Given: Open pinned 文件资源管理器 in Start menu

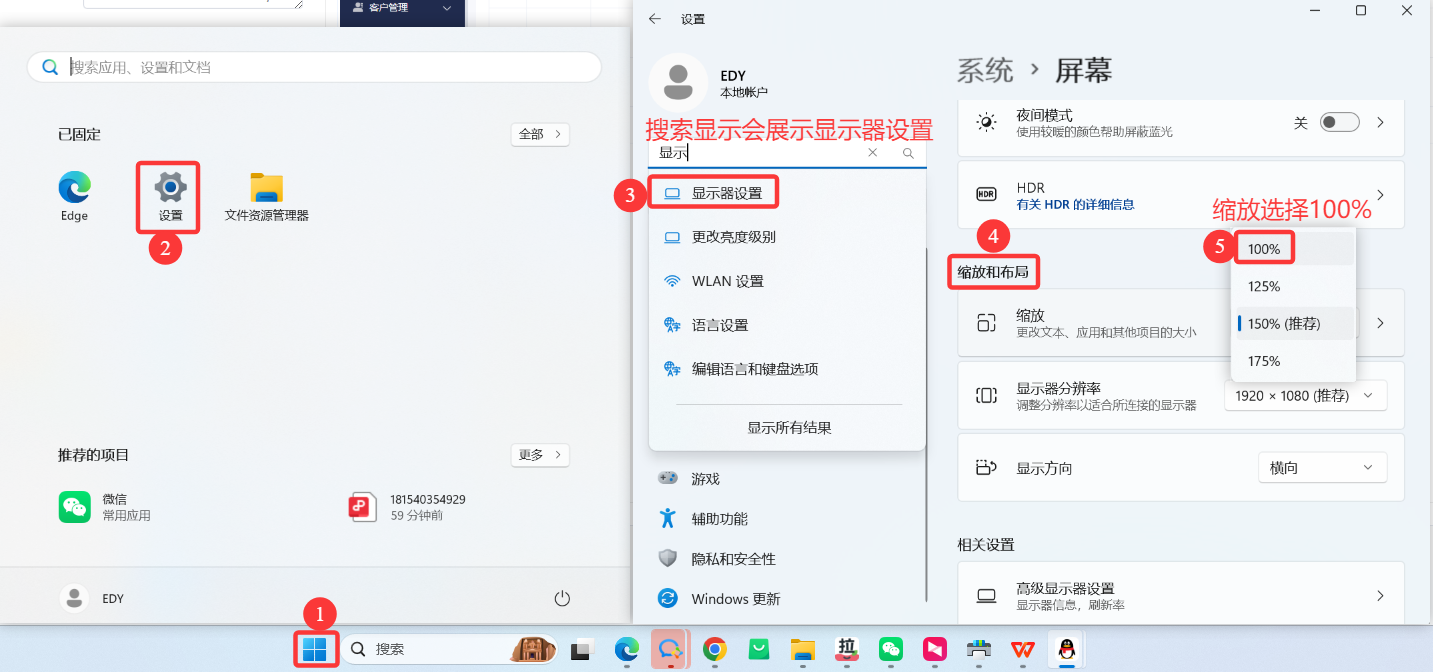Looking at the screenshot, I should [267, 196].
